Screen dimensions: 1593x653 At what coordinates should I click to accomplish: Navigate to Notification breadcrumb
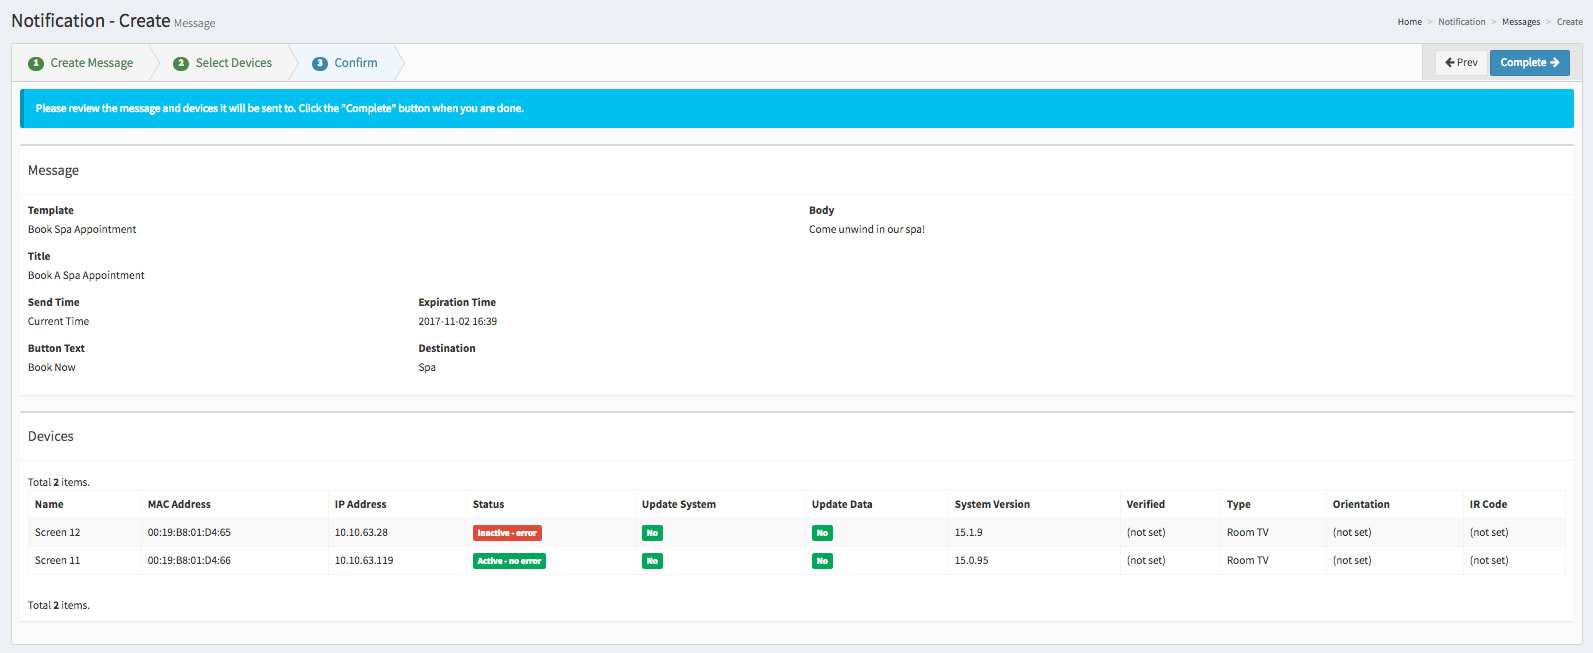1461,22
